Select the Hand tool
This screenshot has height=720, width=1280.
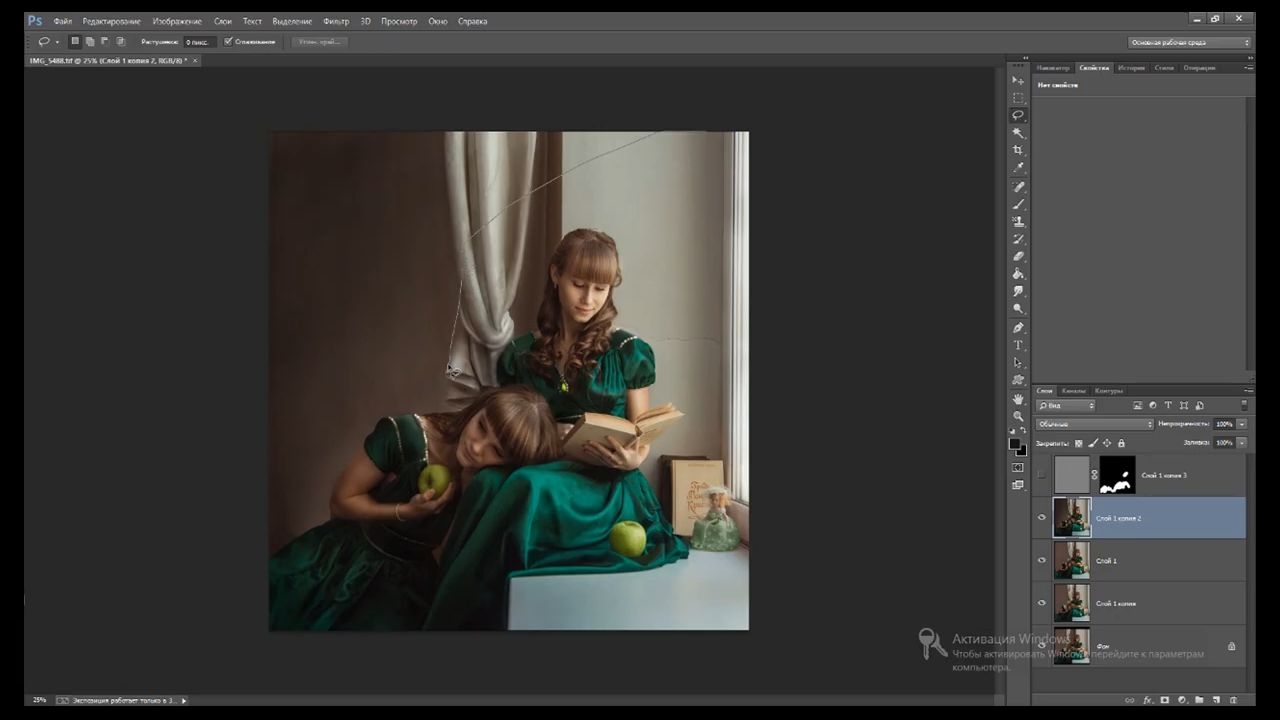[x=1018, y=399]
